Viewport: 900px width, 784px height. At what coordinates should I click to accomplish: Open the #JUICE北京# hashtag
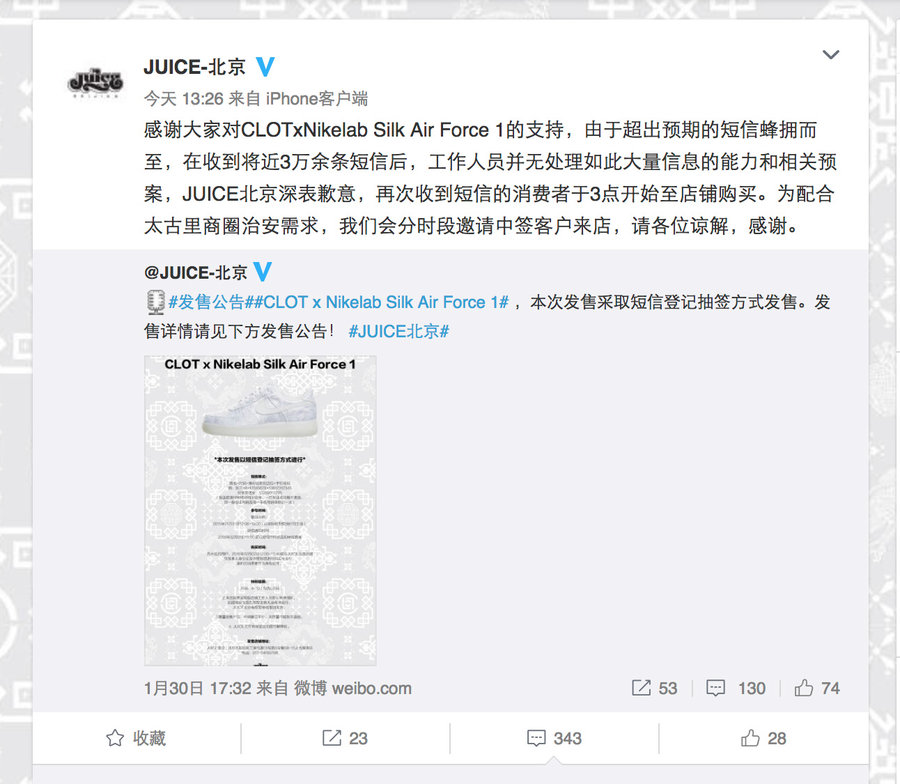coord(399,331)
